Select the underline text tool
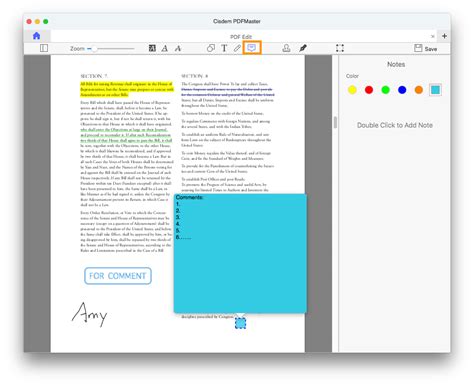Image resolution: width=474 pixels, height=386 pixels. tap(165, 48)
